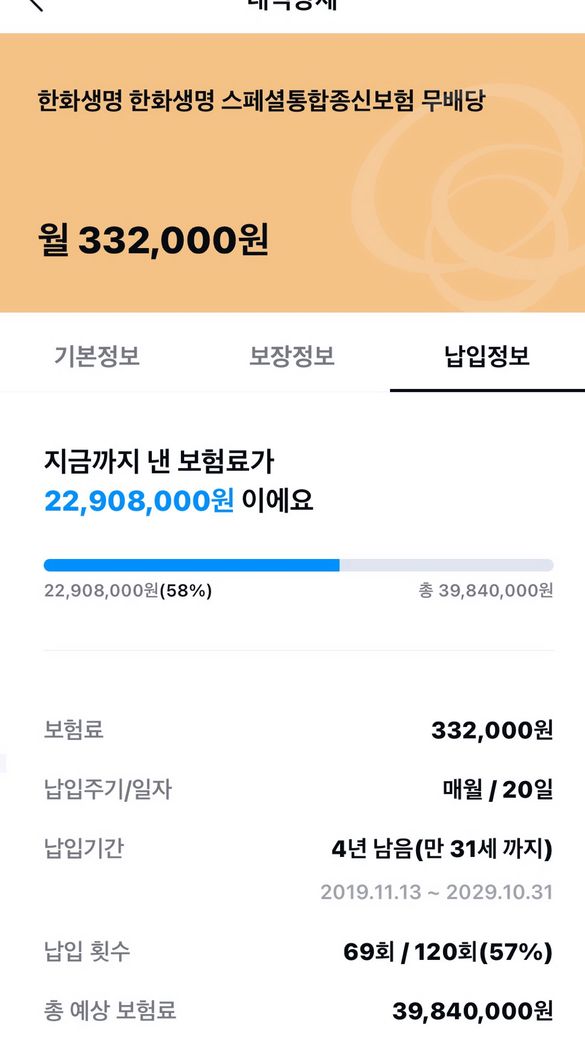This screenshot has height=1040, width=585.
Task: Tap the 납입주기/일자 매월 / 20일 row
Action: click(298, 790)
